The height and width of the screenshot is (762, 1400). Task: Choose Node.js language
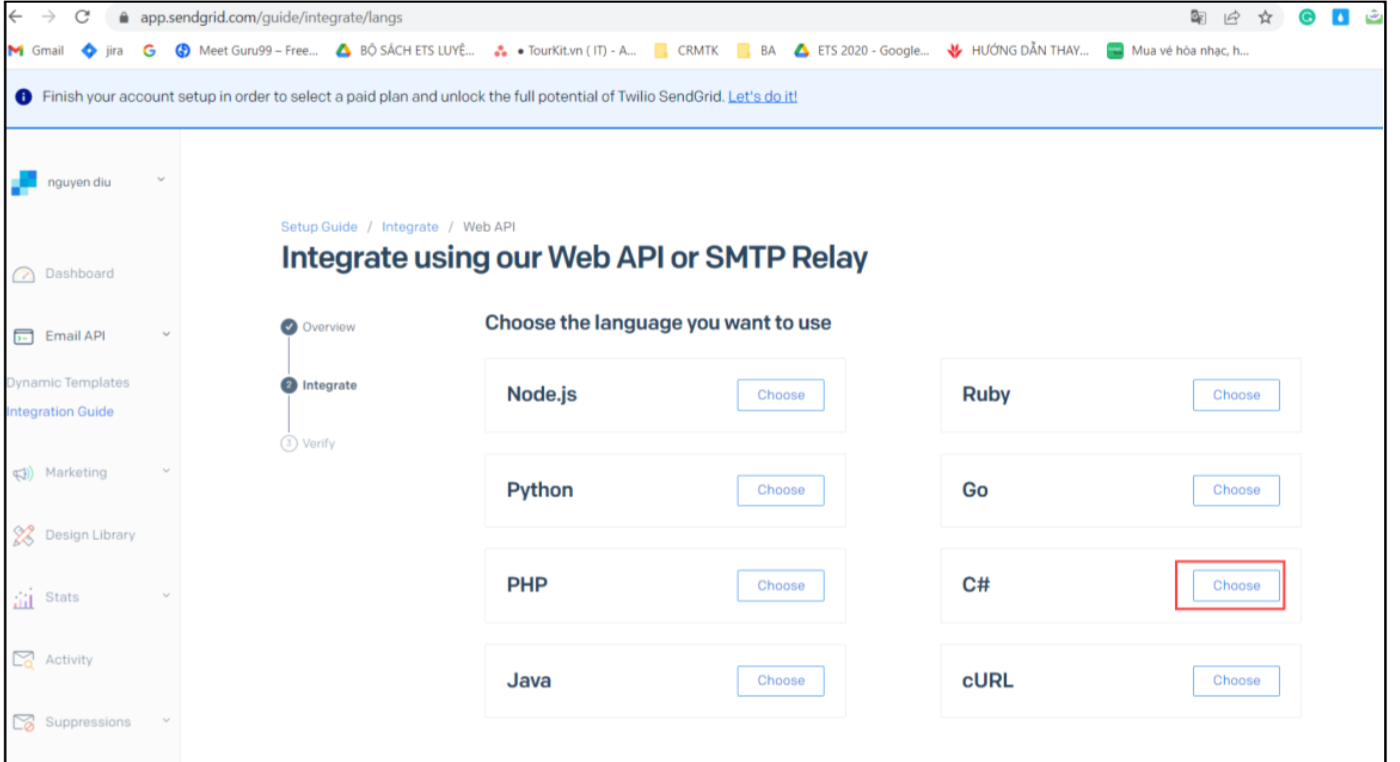[781, 395]
